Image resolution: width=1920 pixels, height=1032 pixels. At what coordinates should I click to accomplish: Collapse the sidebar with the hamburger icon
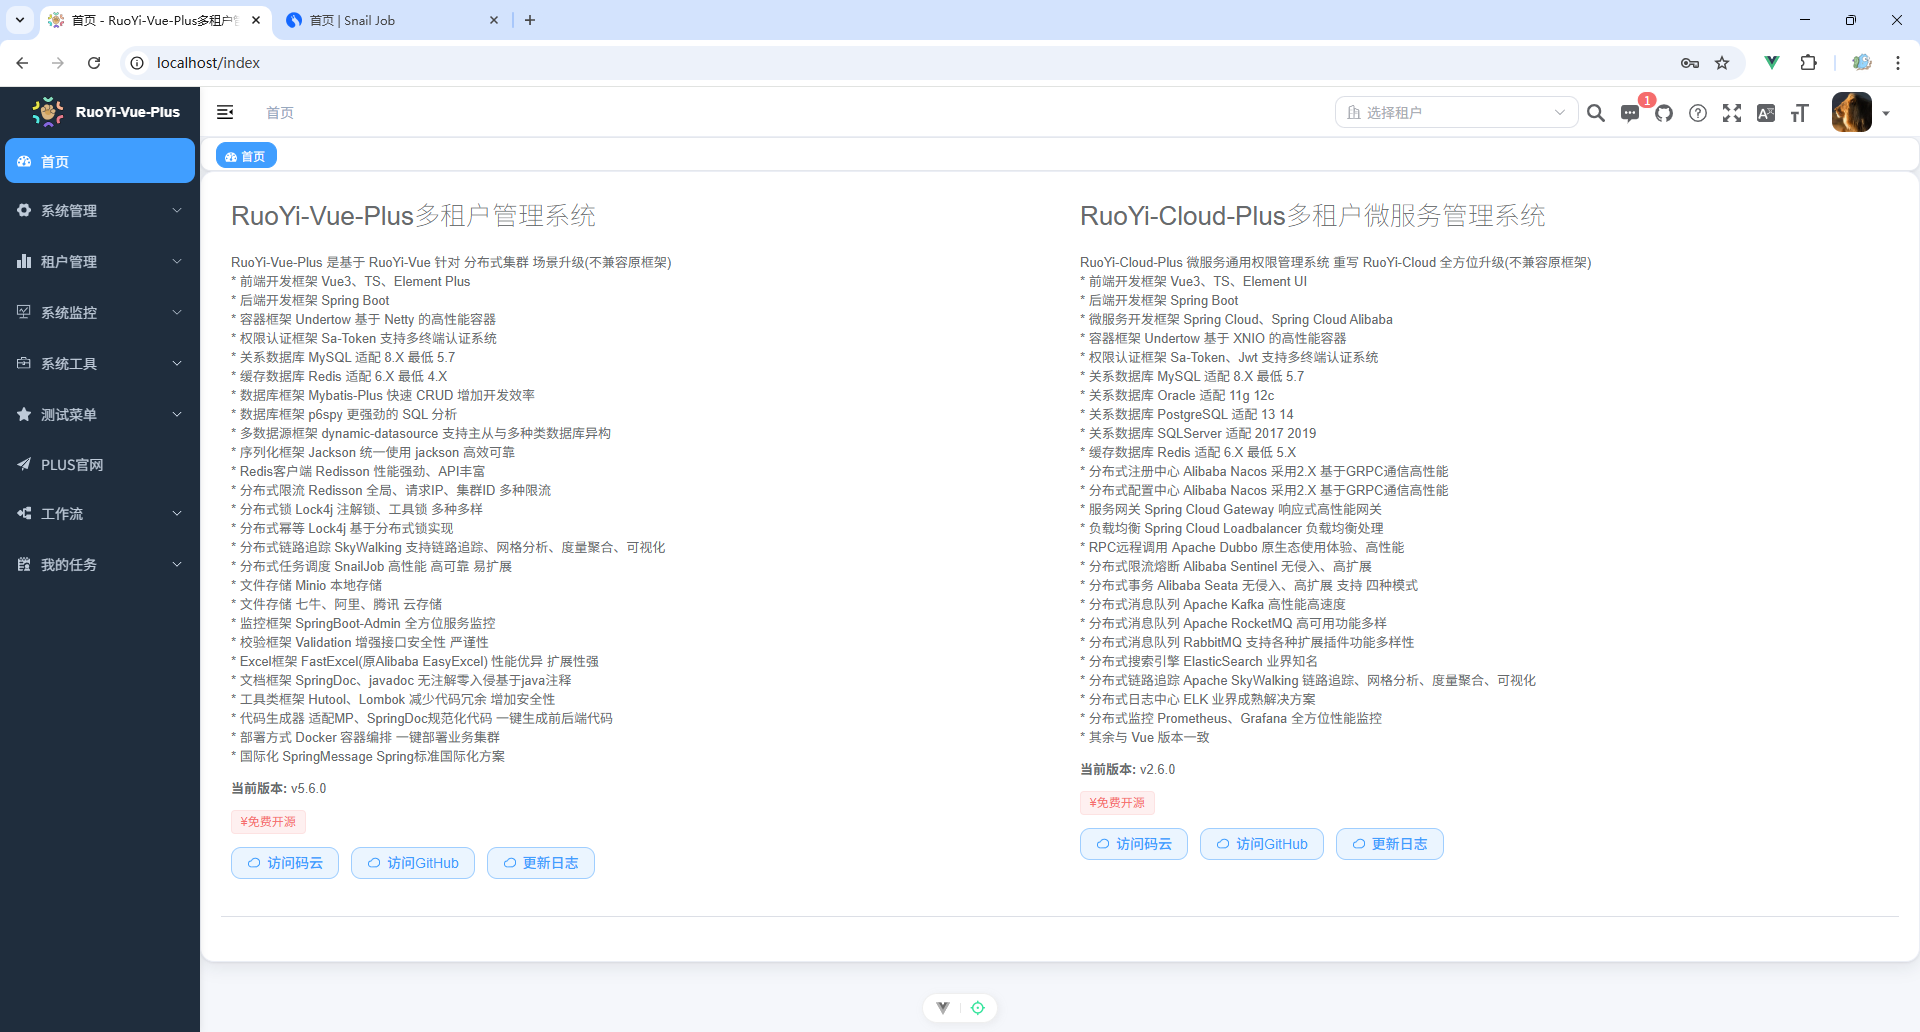pos(225,112)
